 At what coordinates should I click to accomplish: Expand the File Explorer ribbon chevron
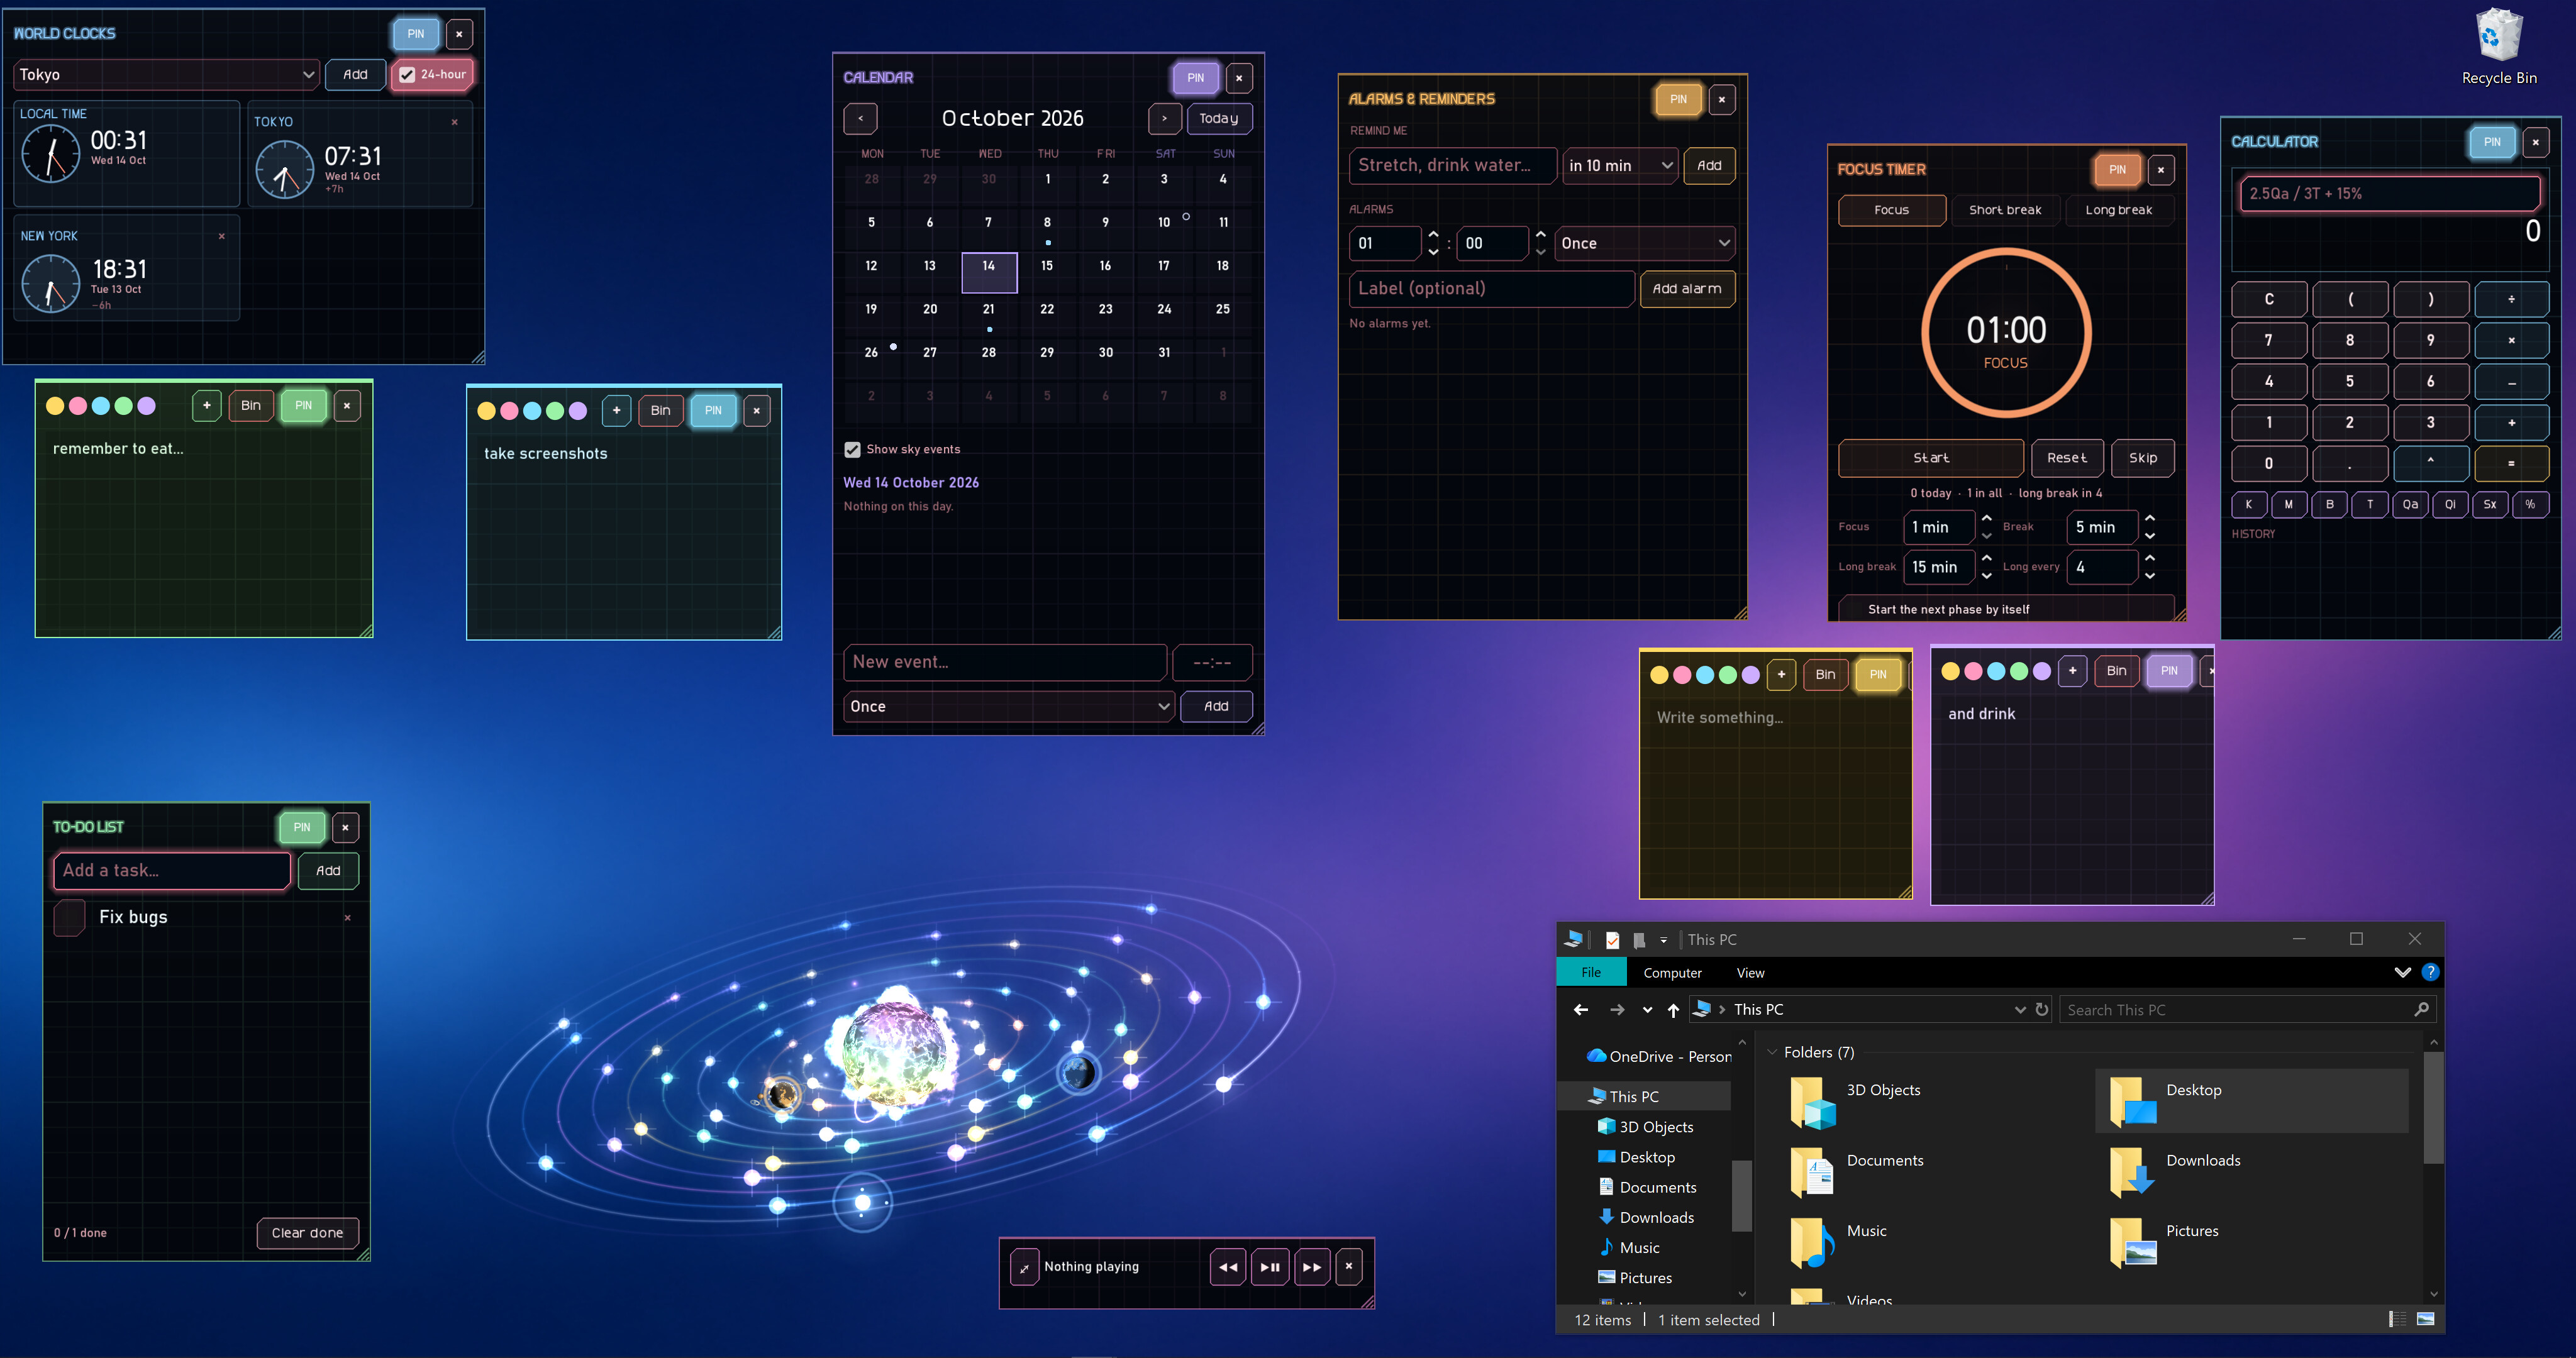2402,972
